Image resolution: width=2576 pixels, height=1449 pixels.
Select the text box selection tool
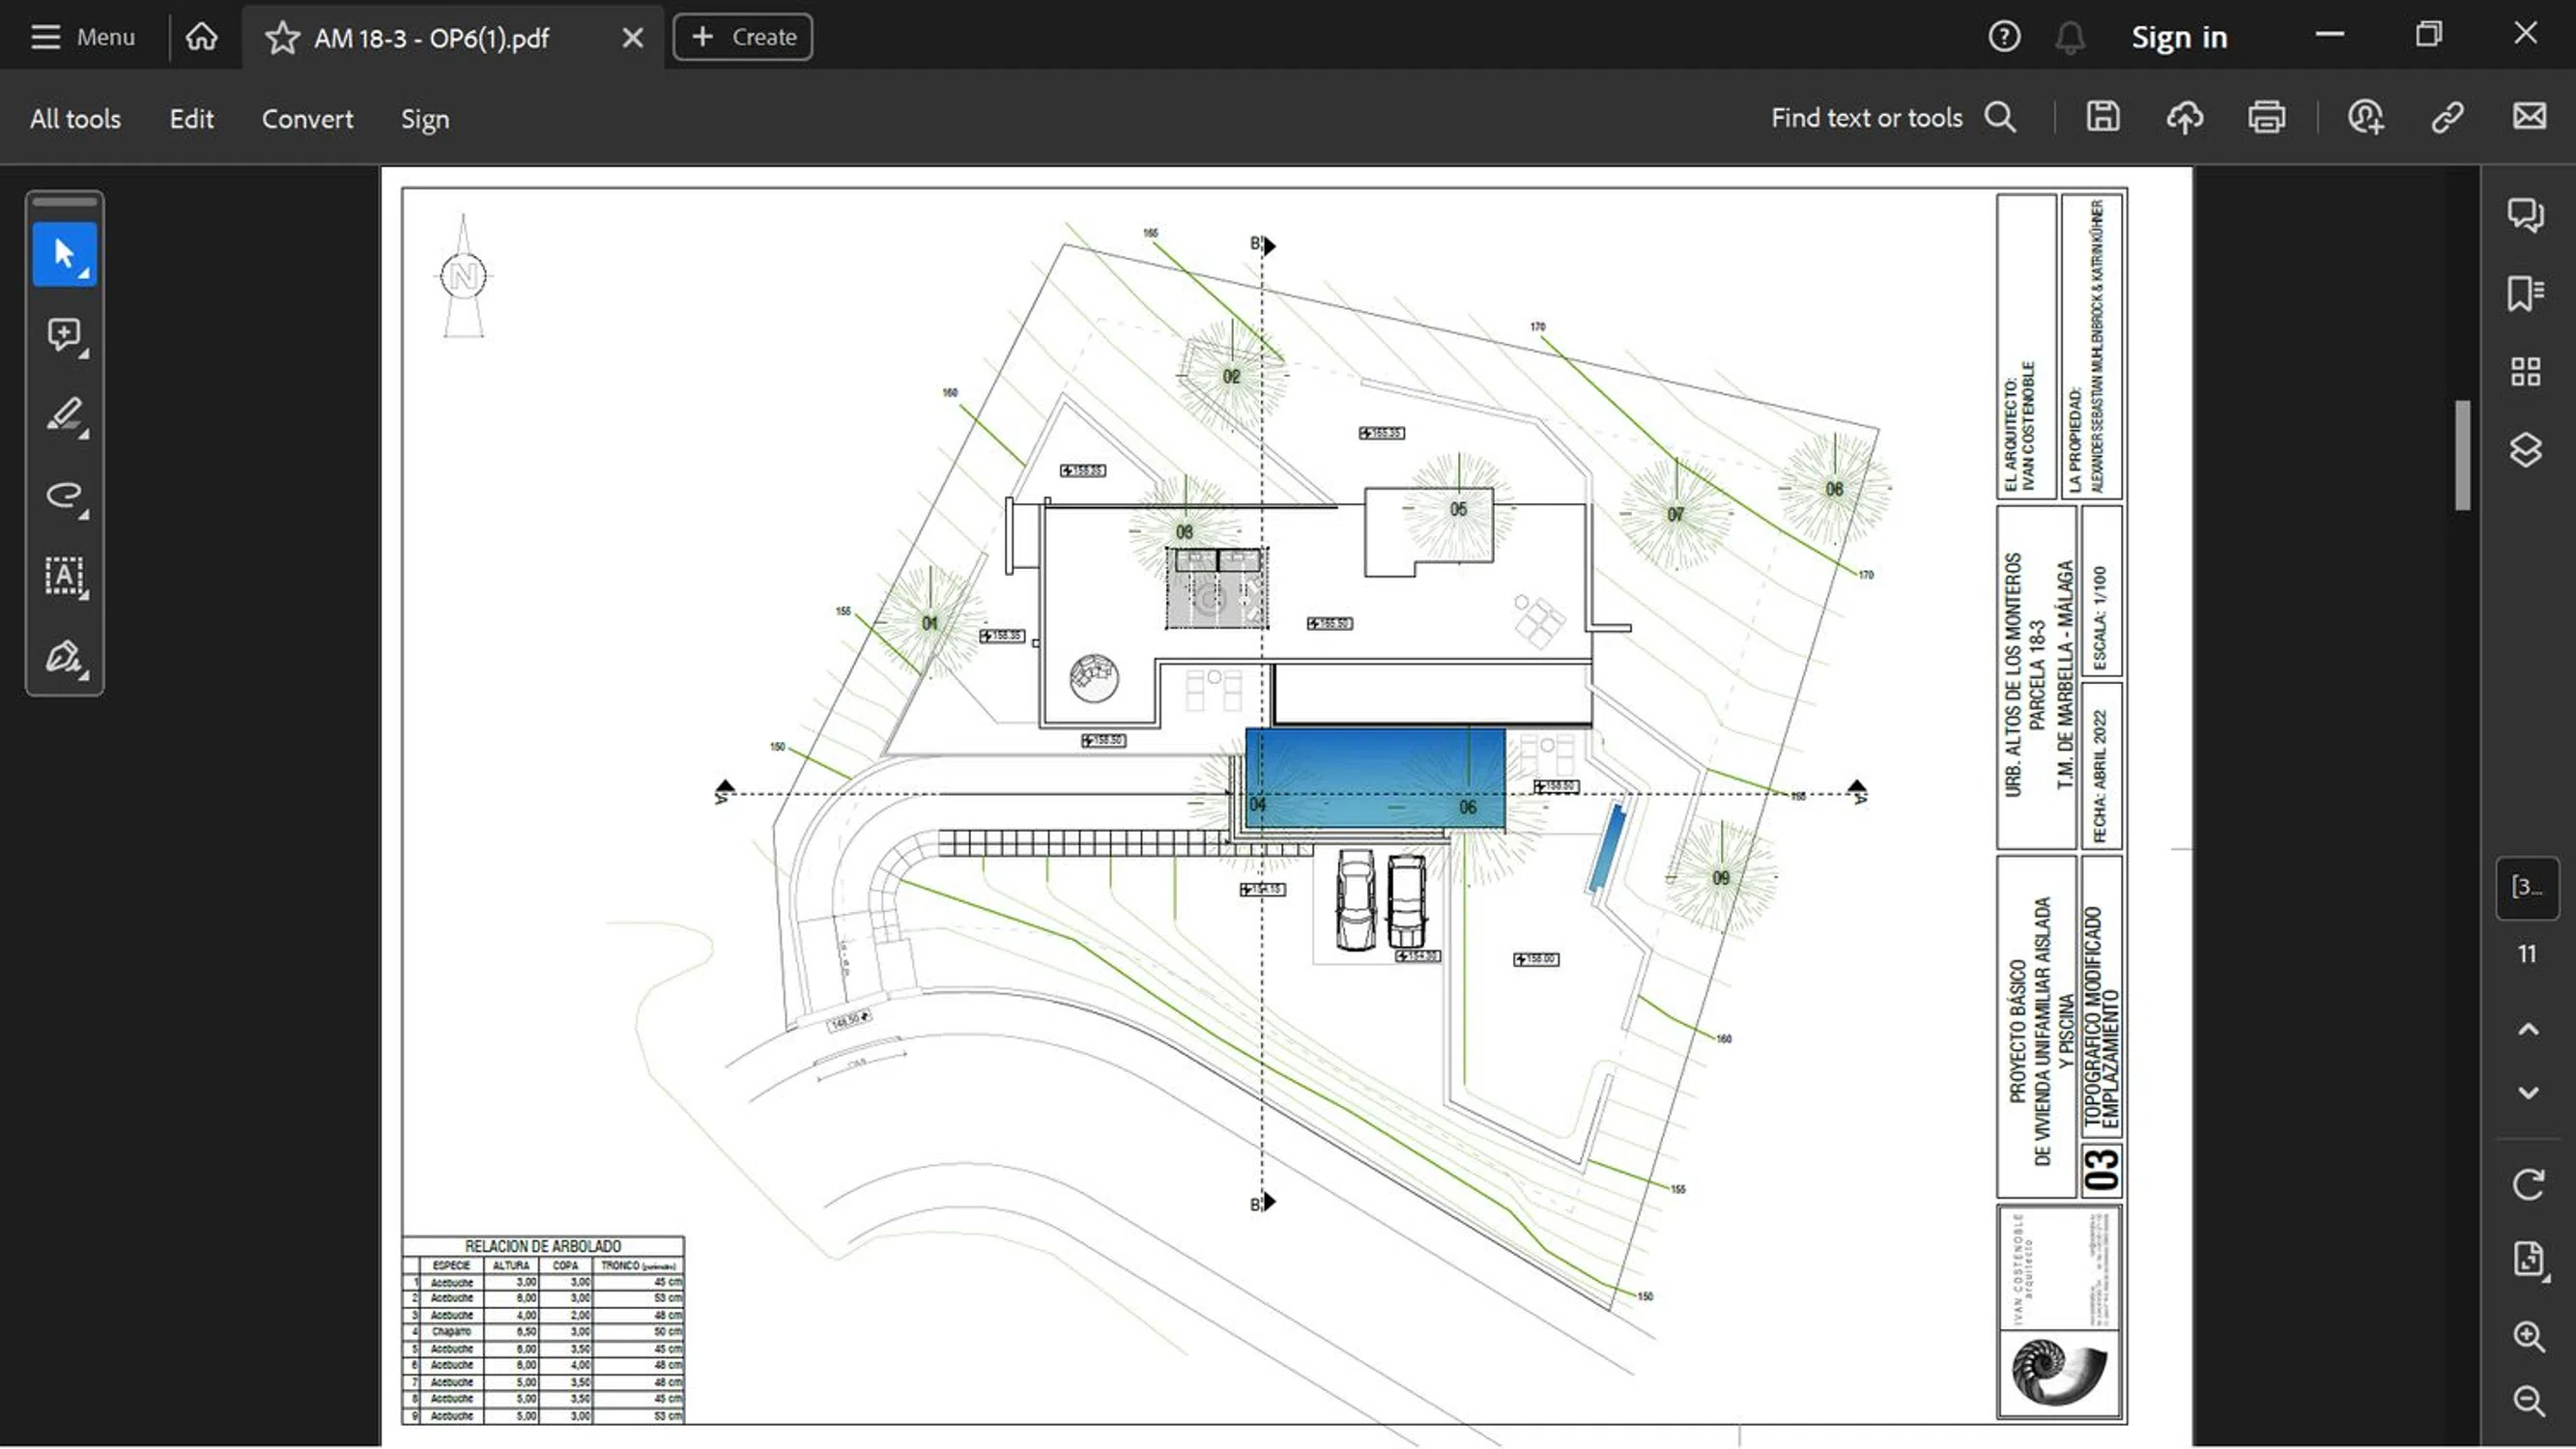[64, 576]
